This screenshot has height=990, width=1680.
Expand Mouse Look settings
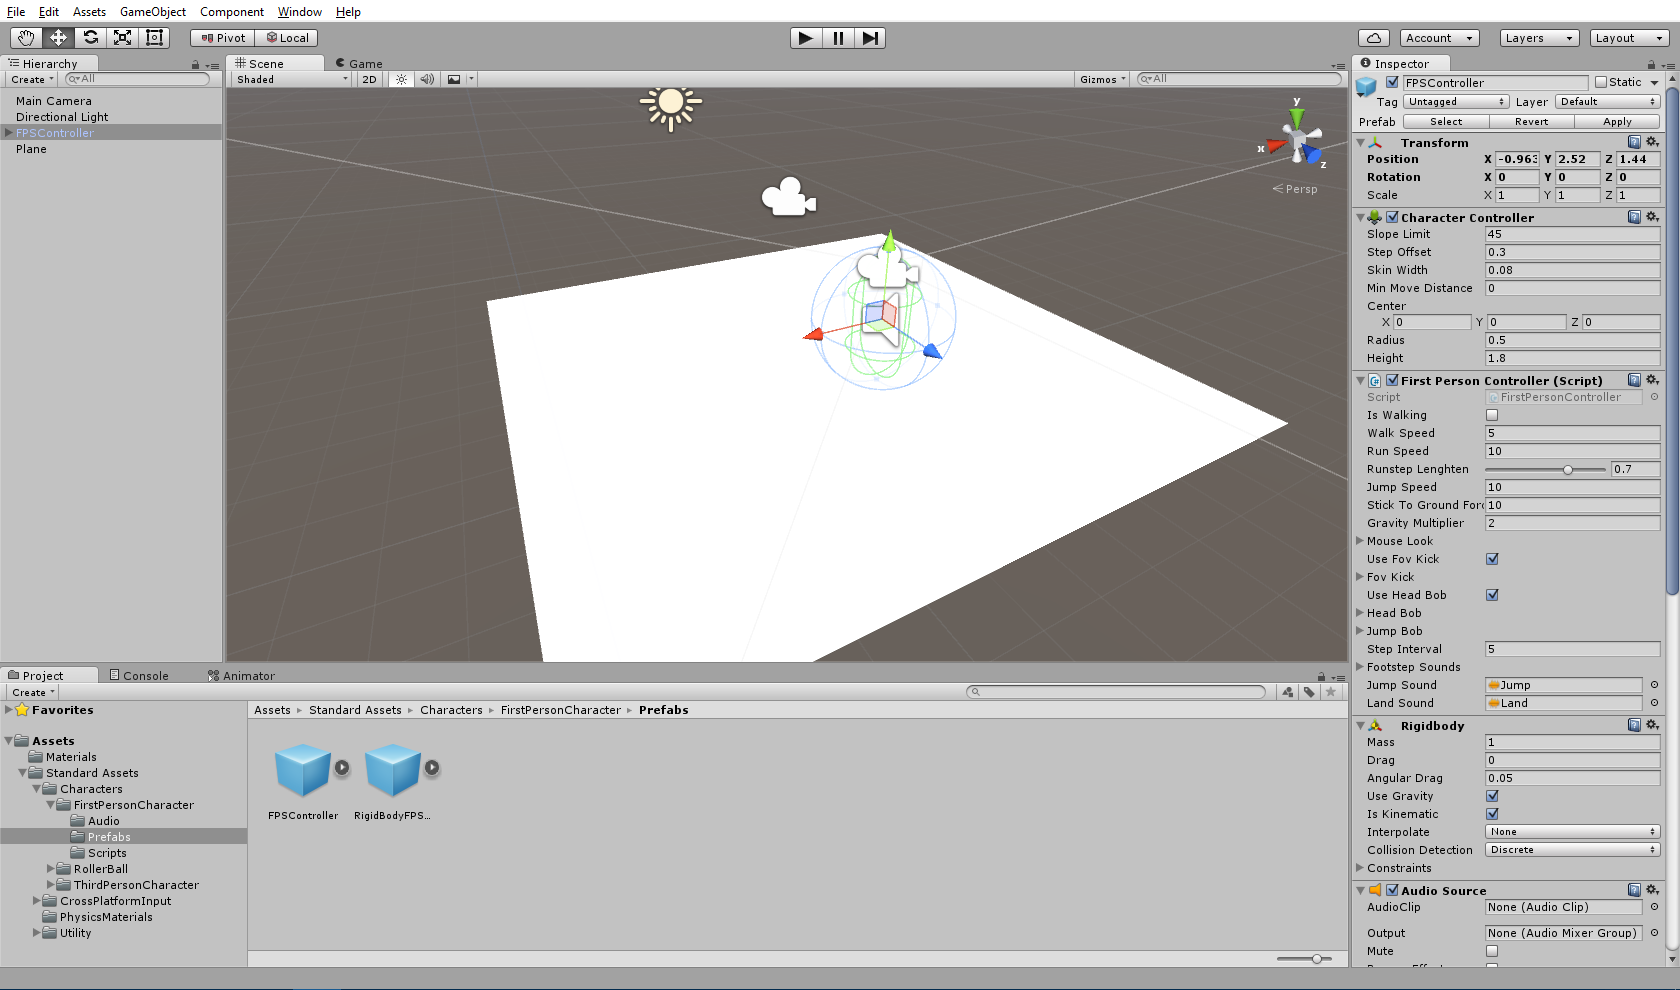click(x=1360, y=541)
